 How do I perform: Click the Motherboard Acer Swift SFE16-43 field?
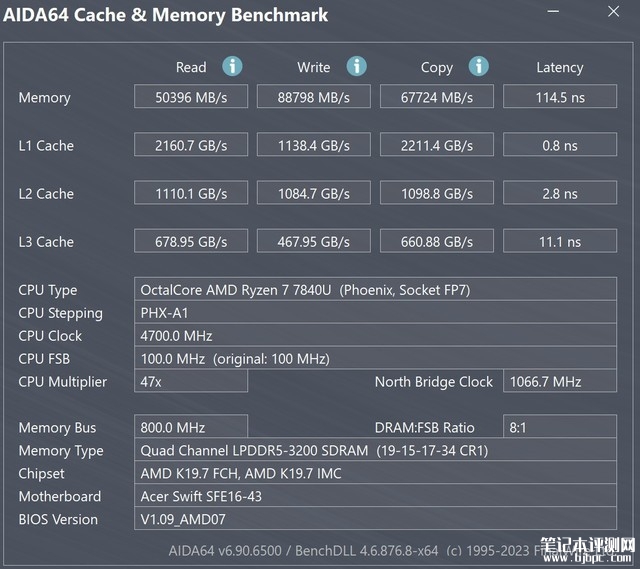tap(376, 496)
